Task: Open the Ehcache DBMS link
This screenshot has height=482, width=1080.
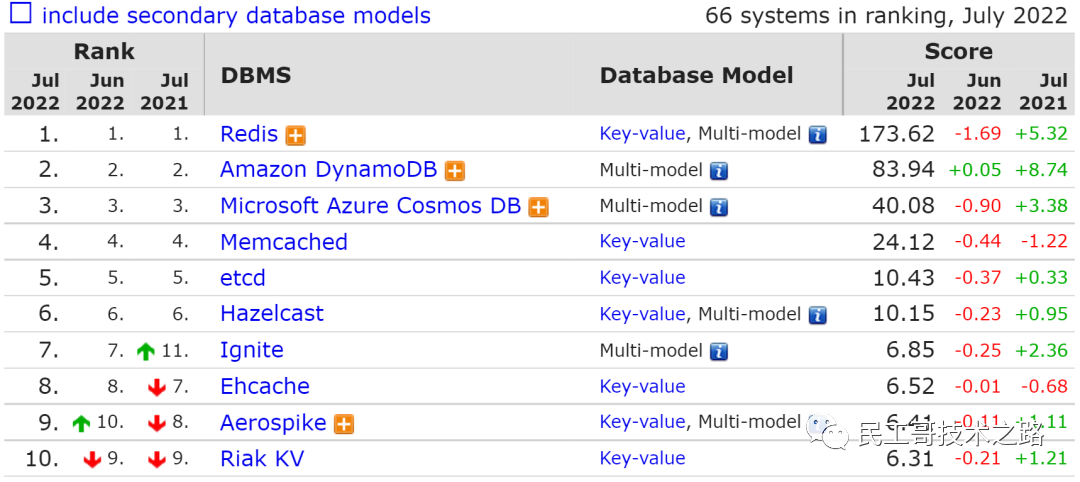Action: (x=265, y=386)
